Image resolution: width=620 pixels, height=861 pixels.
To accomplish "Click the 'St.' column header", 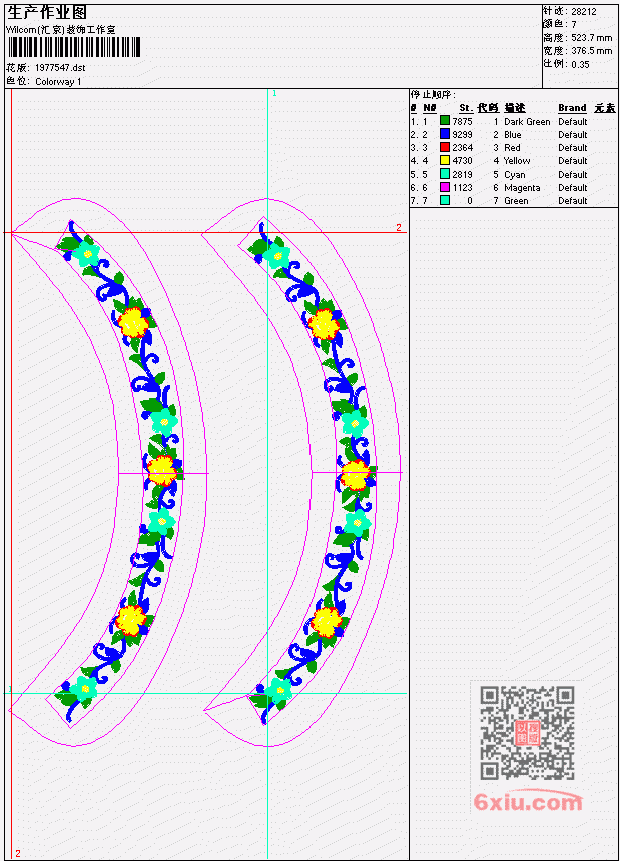I will (466, 108).
